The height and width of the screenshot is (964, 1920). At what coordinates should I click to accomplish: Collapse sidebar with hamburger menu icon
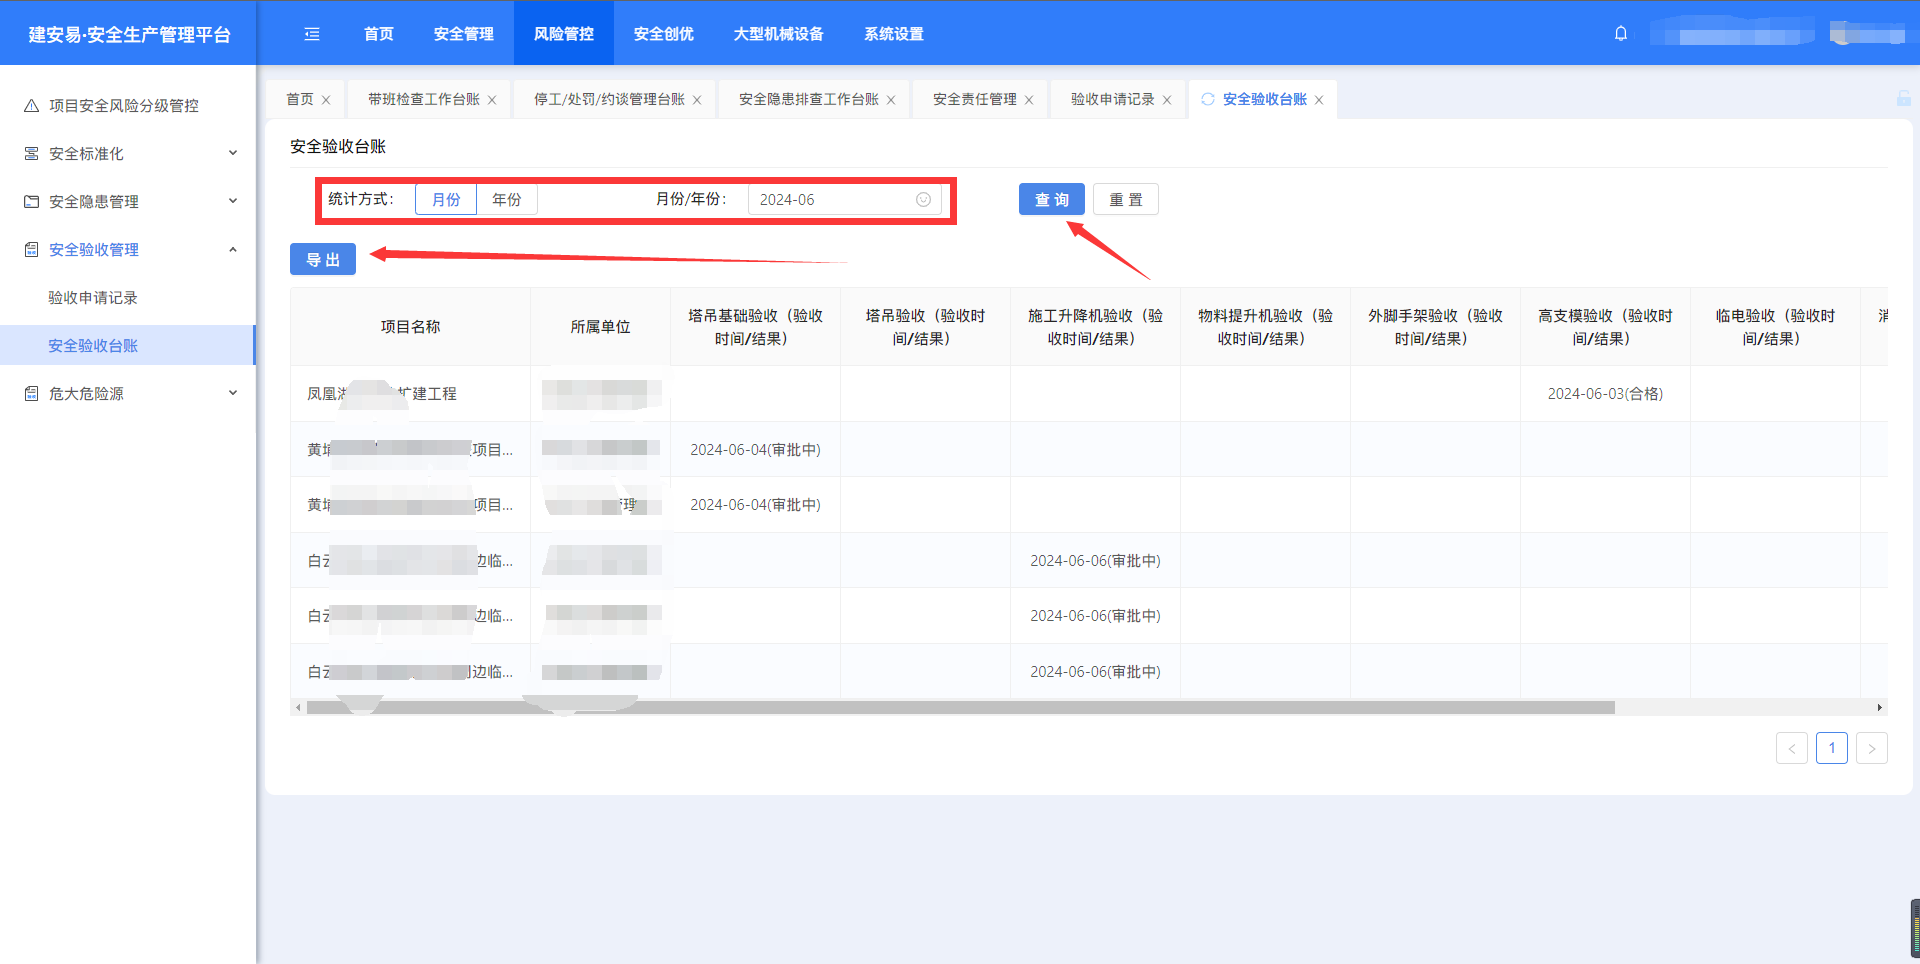(312, 34)
